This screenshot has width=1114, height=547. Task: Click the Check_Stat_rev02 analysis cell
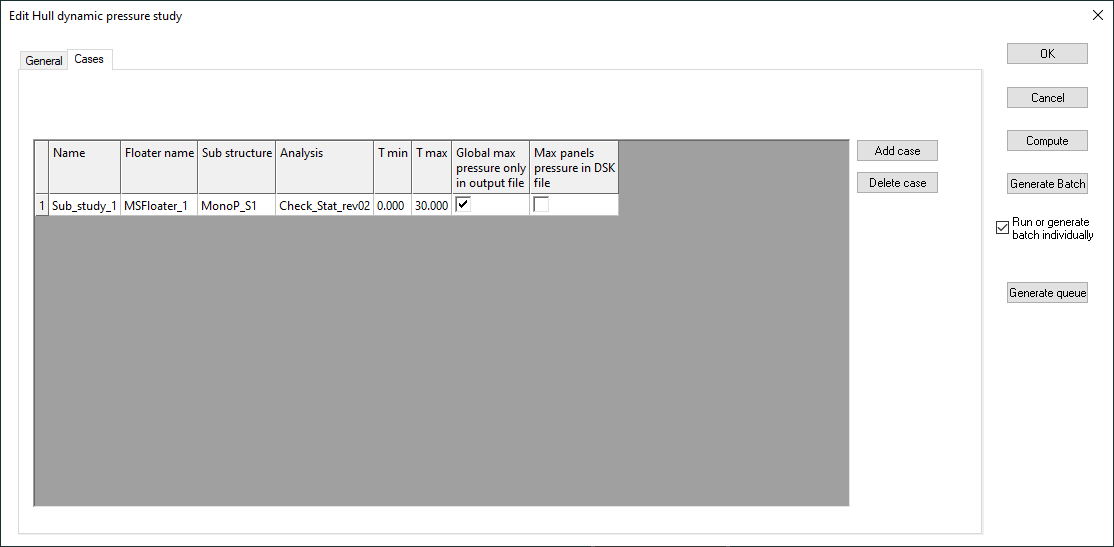(x=325, y=205)
